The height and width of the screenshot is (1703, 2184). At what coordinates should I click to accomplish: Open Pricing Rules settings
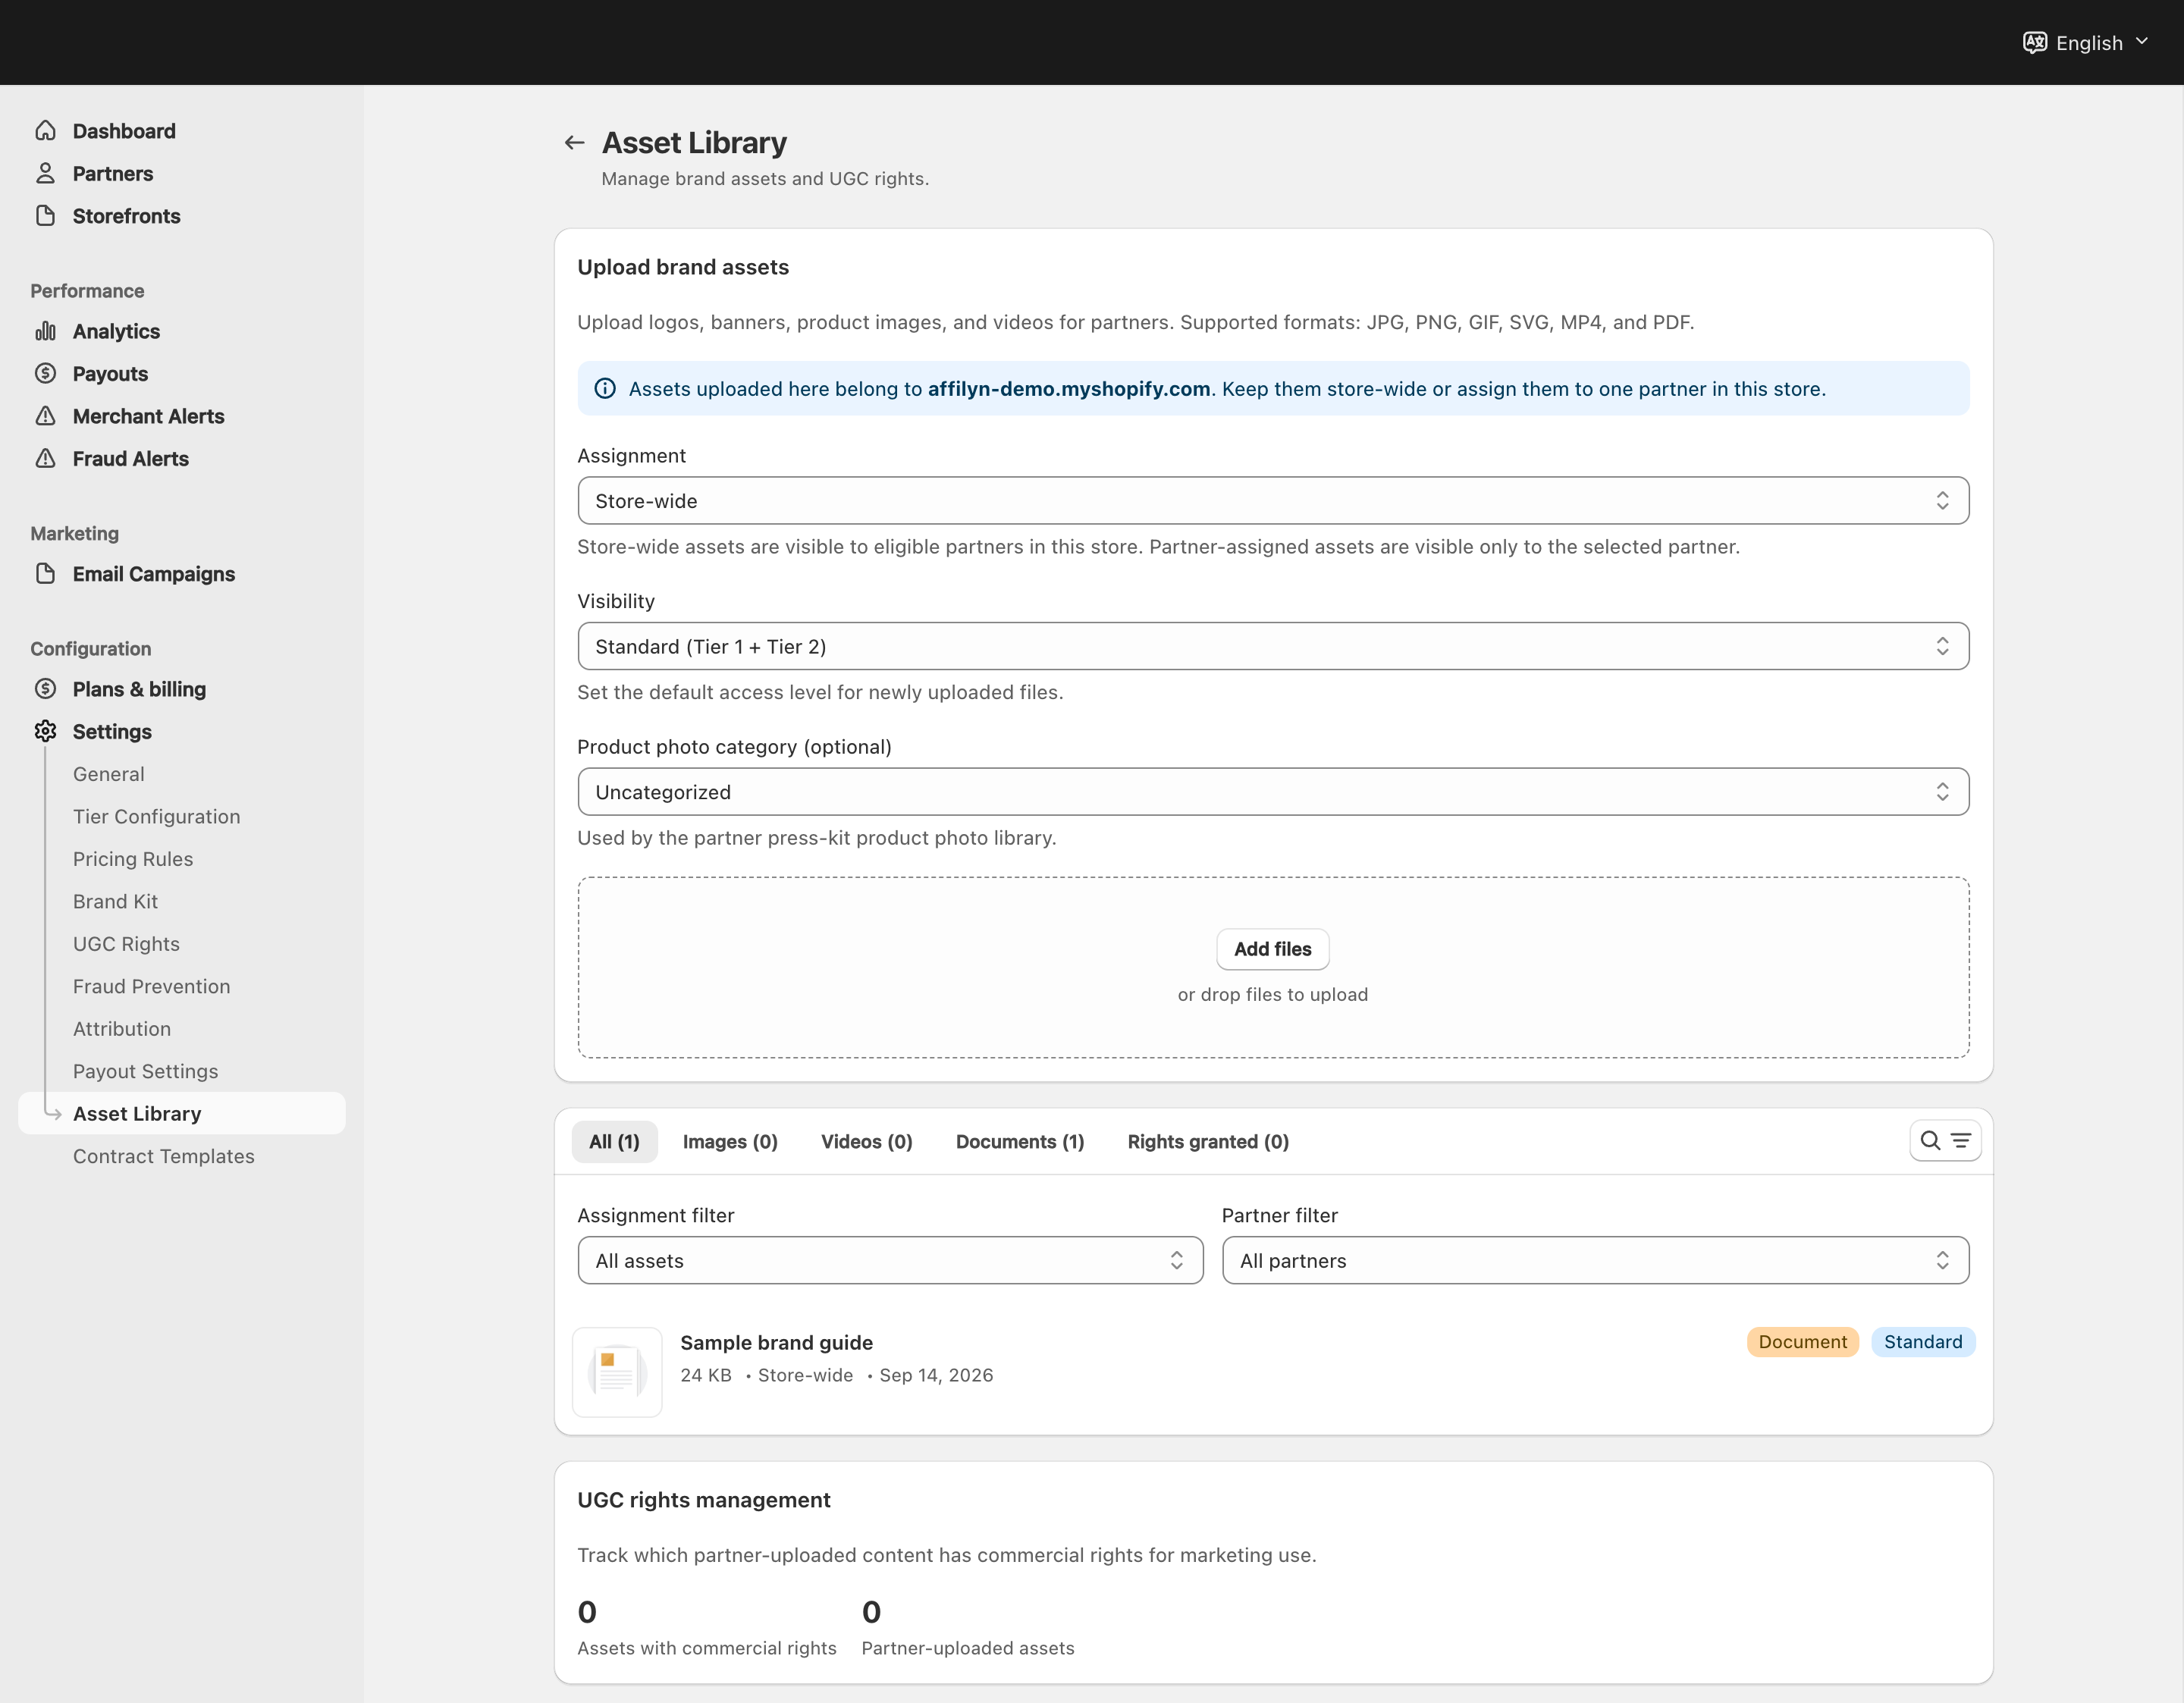pyautogui.click(x=133, y=859)
